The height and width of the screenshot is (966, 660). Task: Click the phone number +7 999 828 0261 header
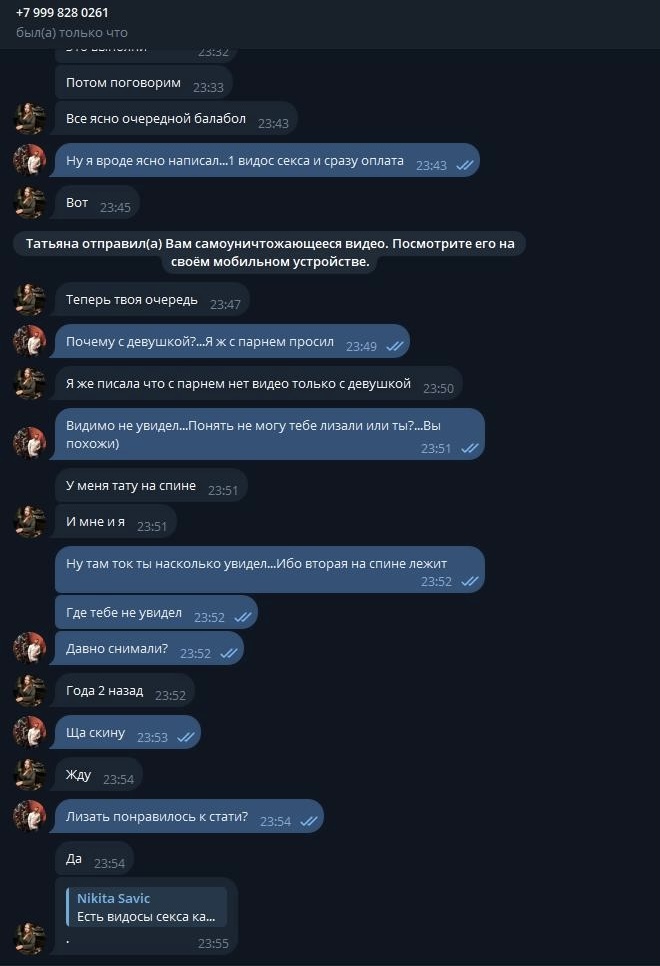(x=62, y=13)
